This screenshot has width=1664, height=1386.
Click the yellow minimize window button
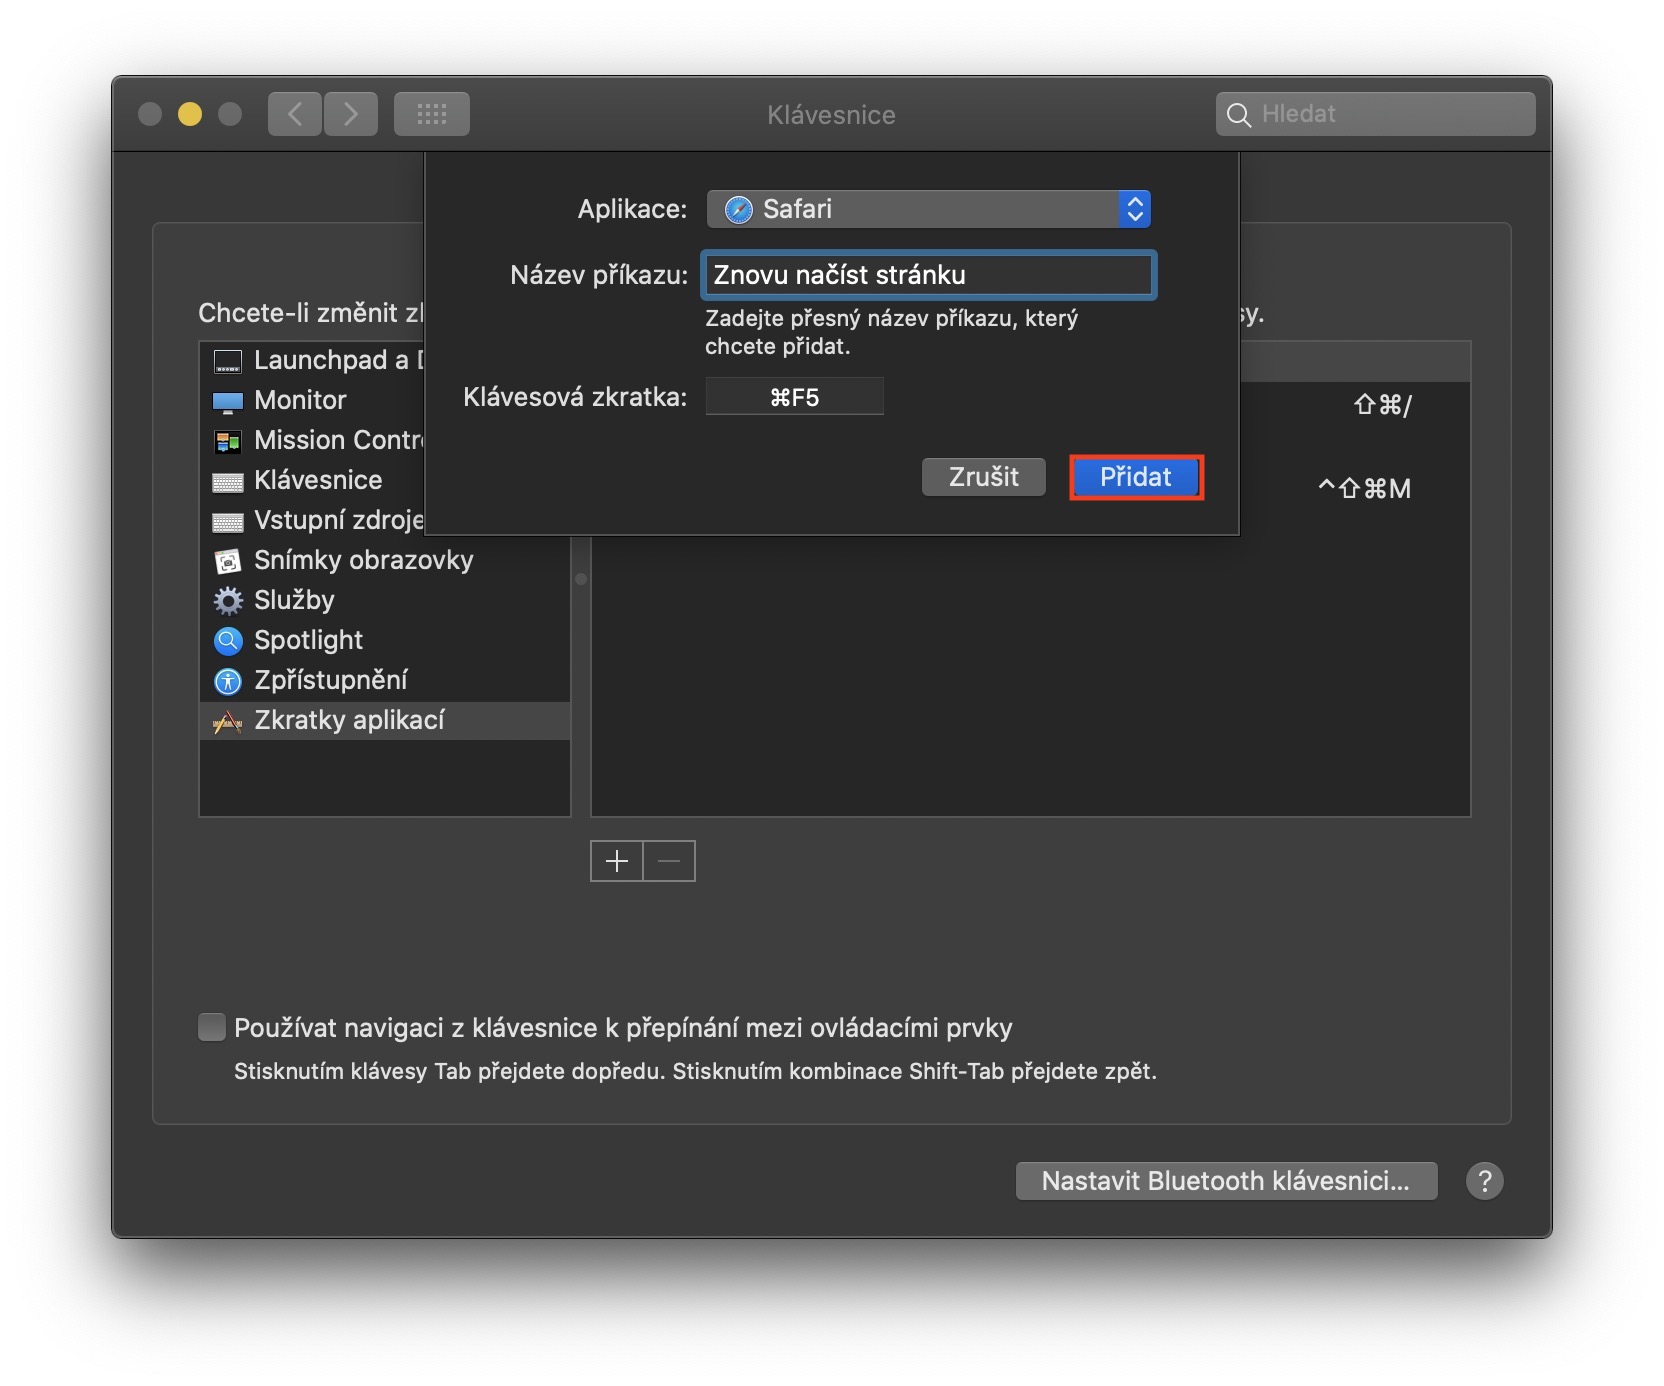point(190,114)
